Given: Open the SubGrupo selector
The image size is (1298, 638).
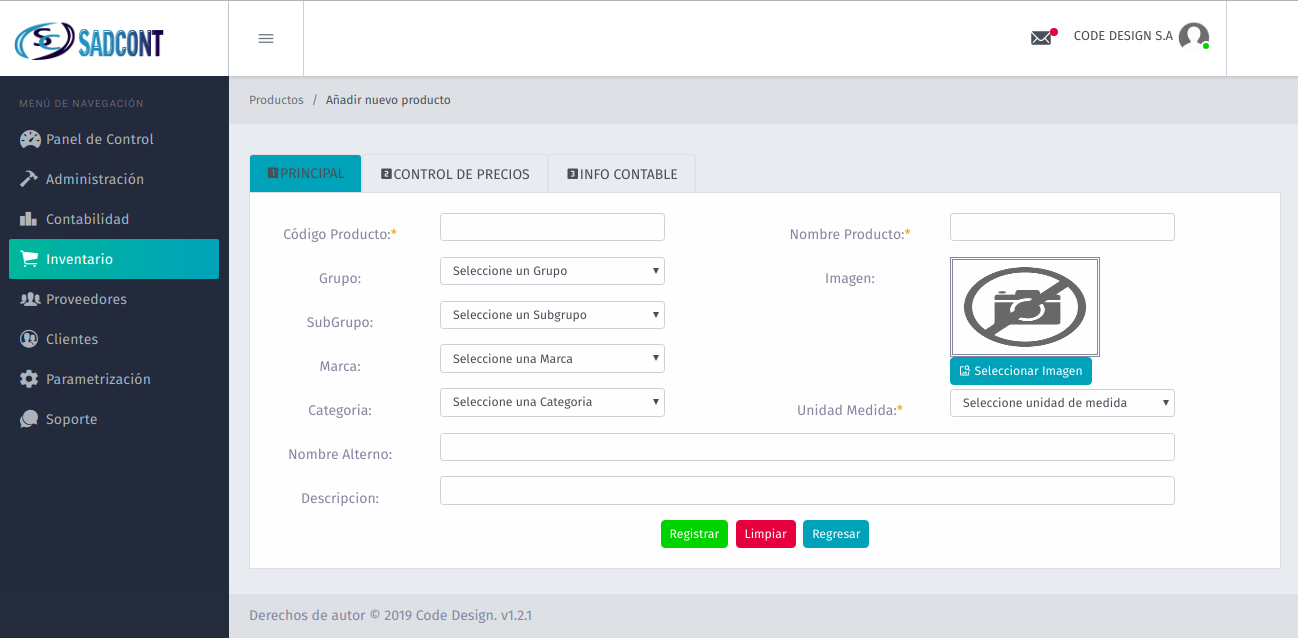Looking at the screenshot, I should 552,315.
